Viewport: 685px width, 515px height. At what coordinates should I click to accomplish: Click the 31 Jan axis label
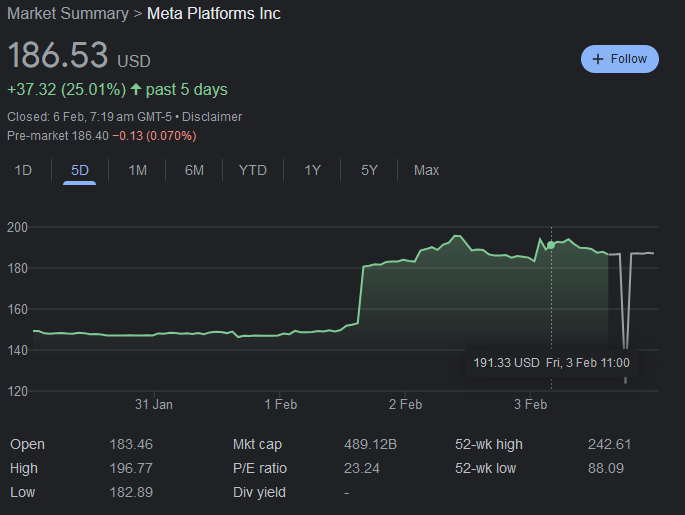(x=154, y=404)
